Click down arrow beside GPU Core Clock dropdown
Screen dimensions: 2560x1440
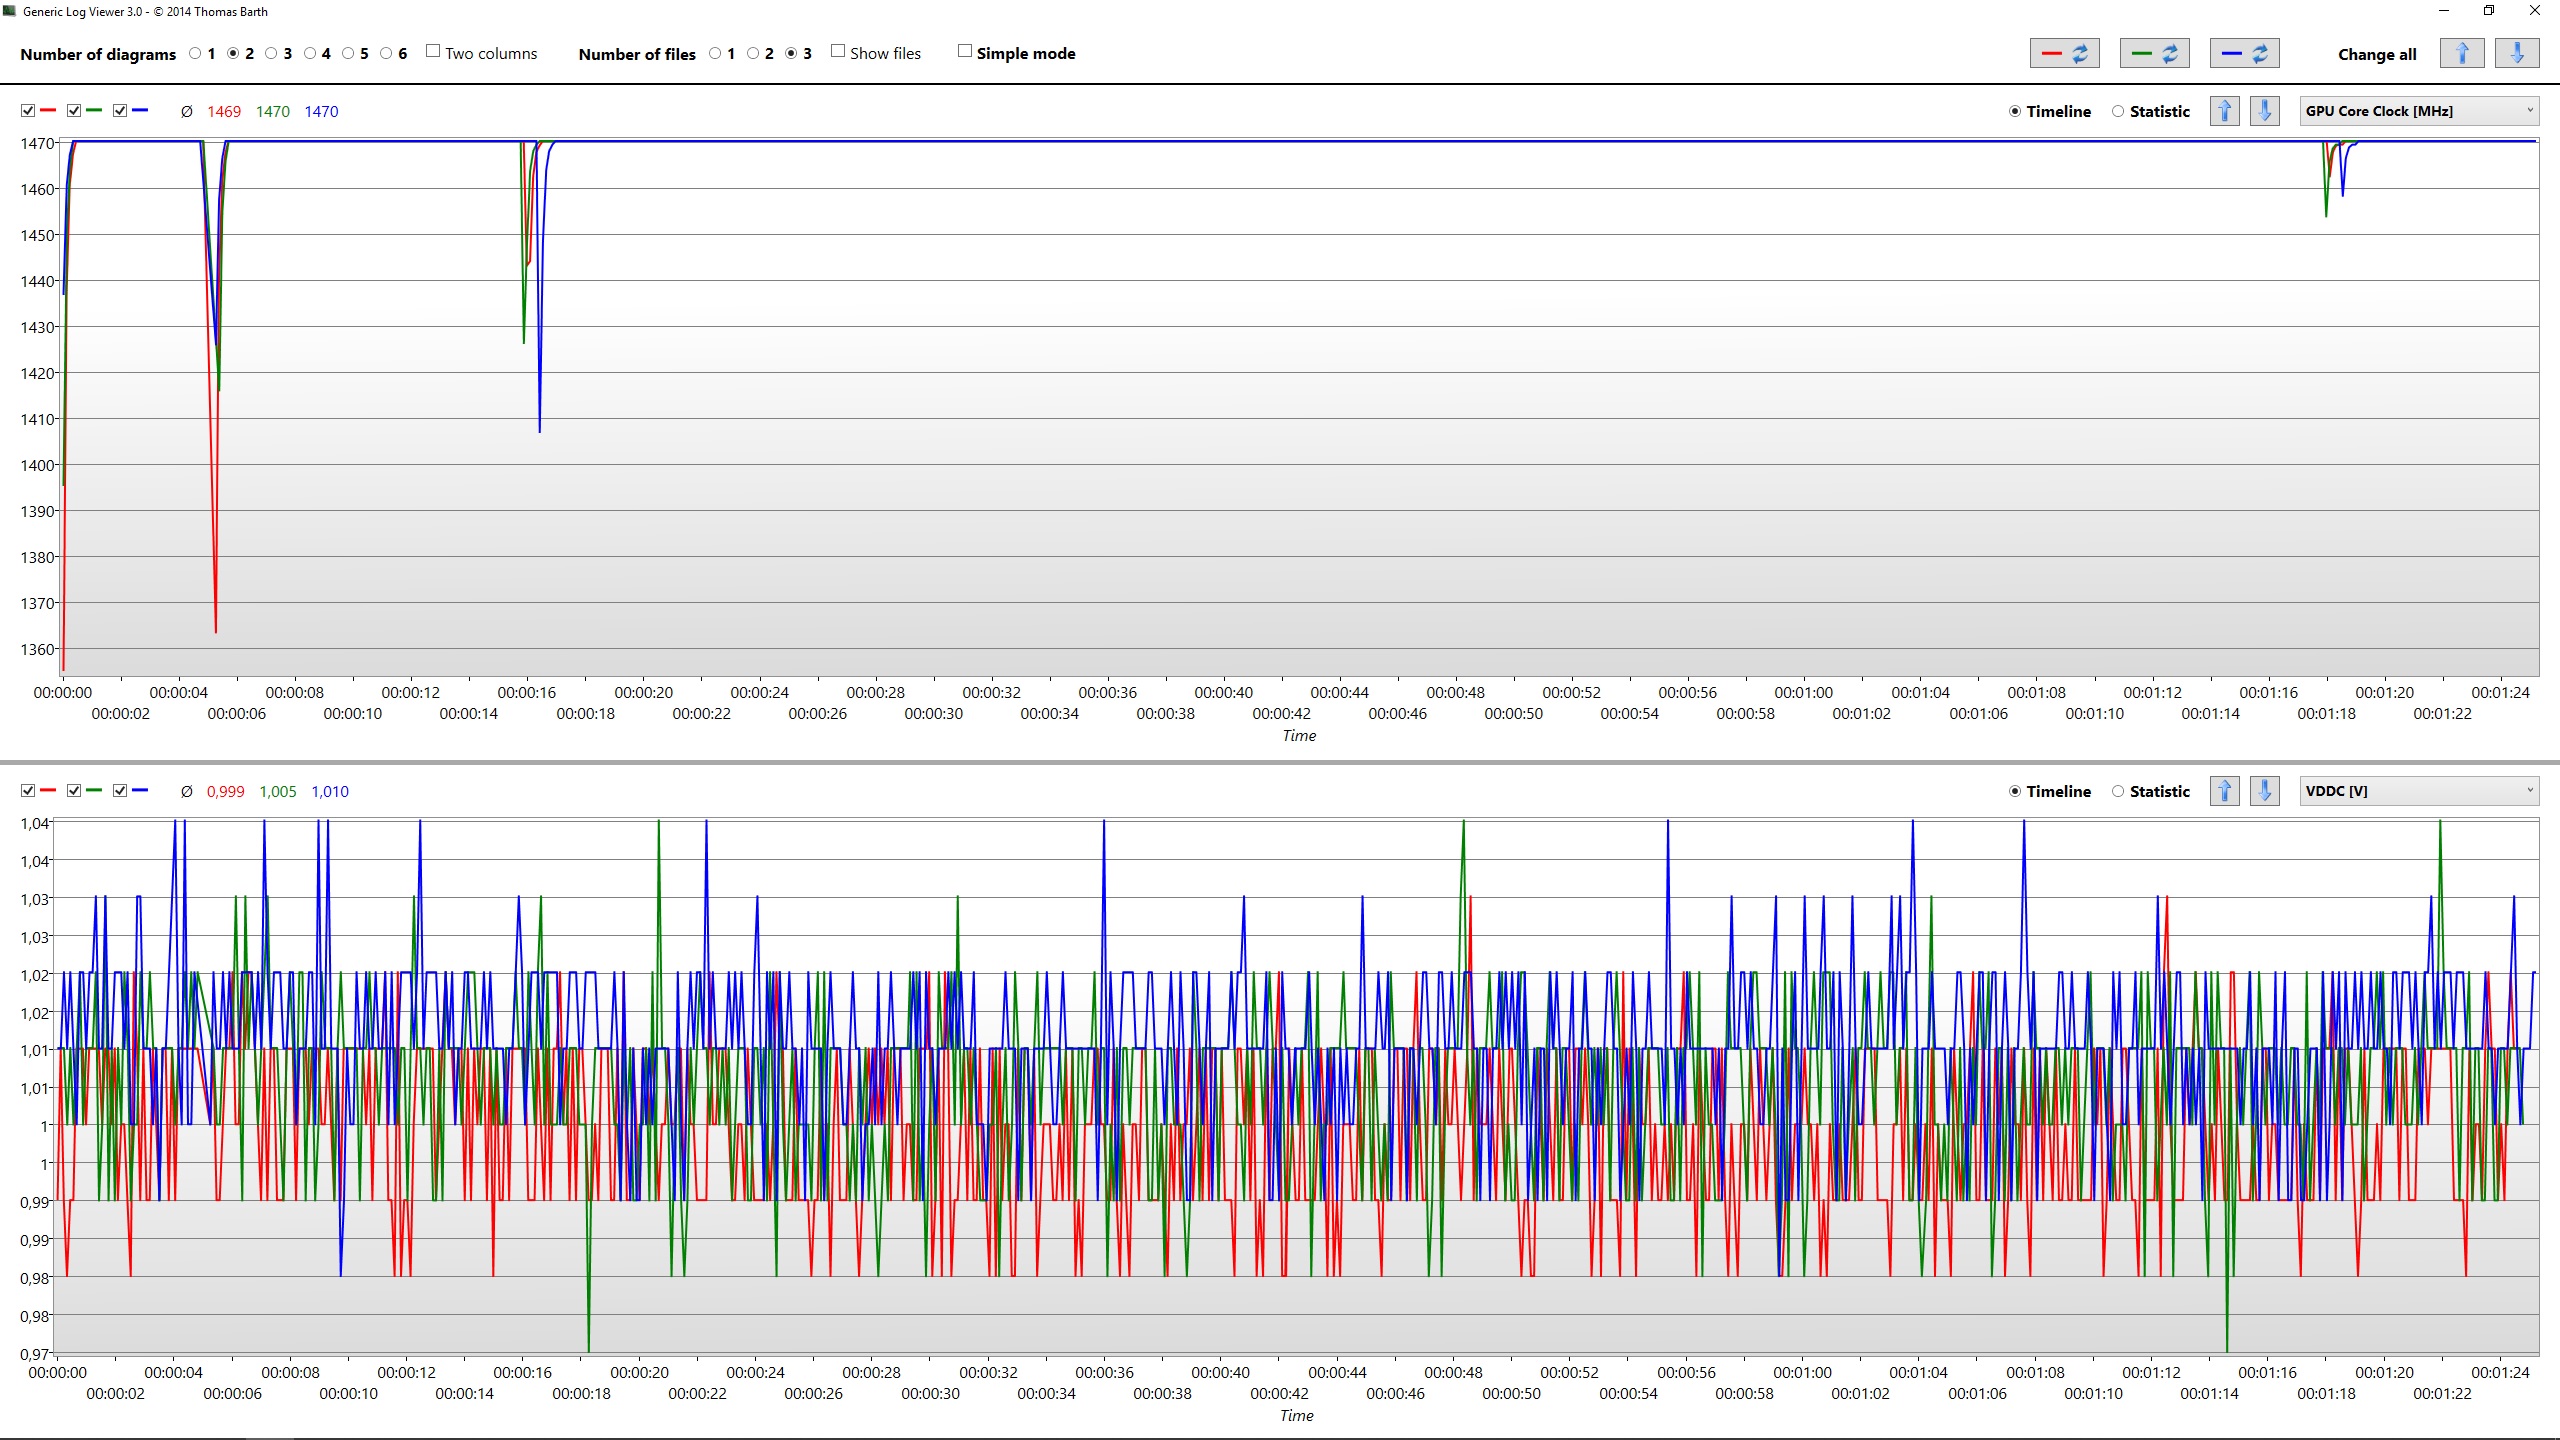click(x=2265, y=111)
